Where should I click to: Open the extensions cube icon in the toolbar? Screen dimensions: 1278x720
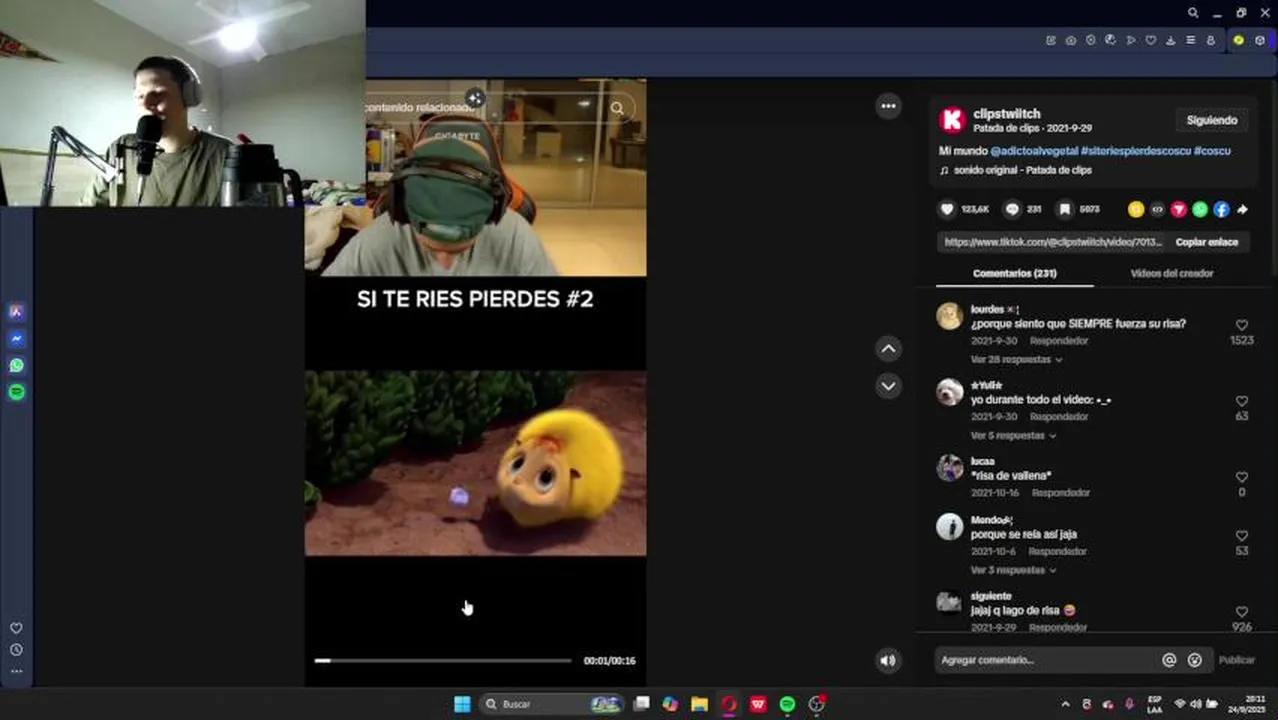[1260, 40]
